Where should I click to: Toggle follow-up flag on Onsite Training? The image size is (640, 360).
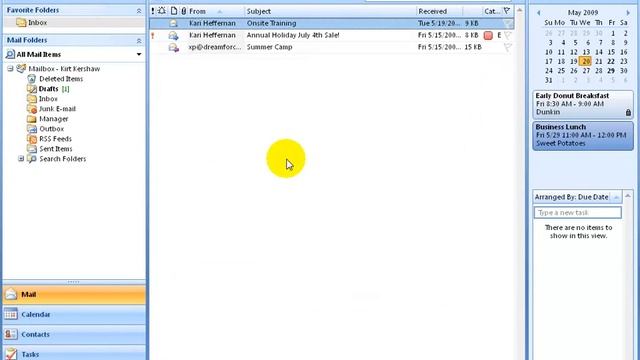coord(508,24)
